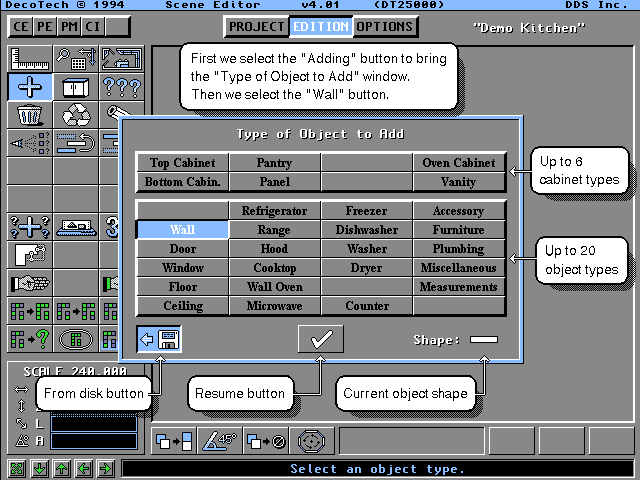Screen dimensions: 640x480
Task: Click the trash can delete icon
Action: click(x=30, y=115)
